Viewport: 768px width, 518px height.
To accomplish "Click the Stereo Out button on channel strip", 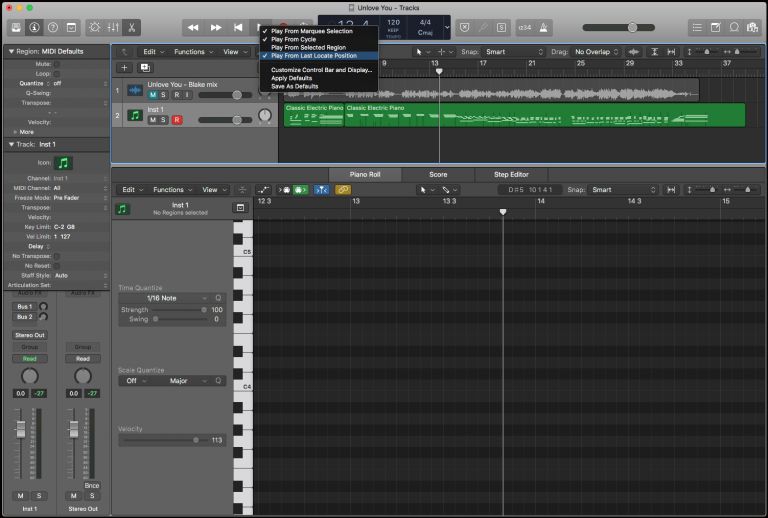I will [30, 335].
